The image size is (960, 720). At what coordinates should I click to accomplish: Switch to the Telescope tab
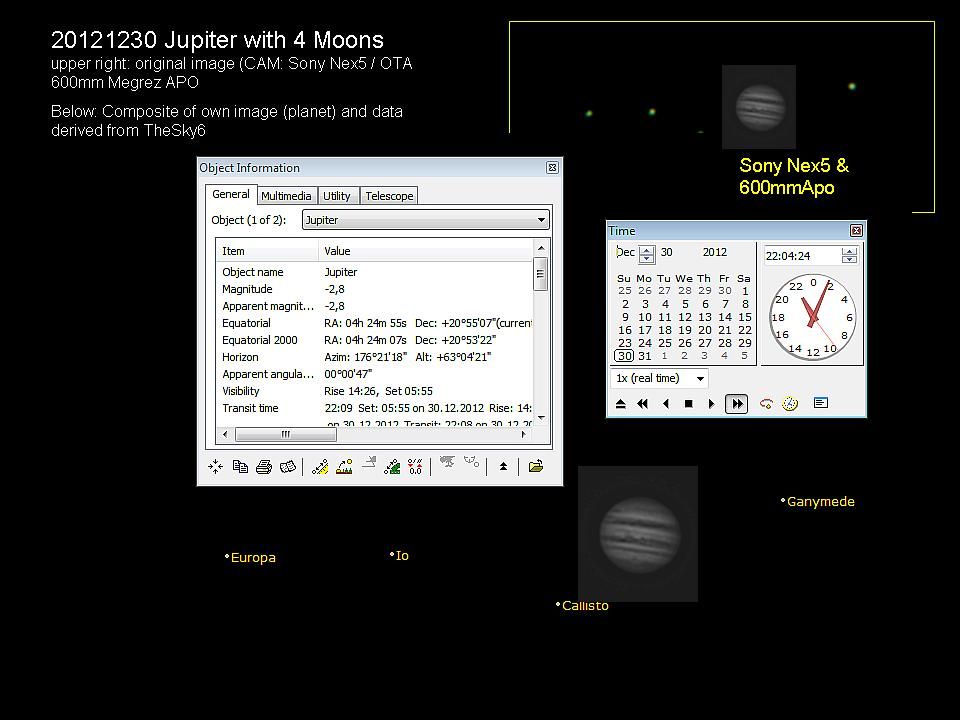(x=389, y=195)
